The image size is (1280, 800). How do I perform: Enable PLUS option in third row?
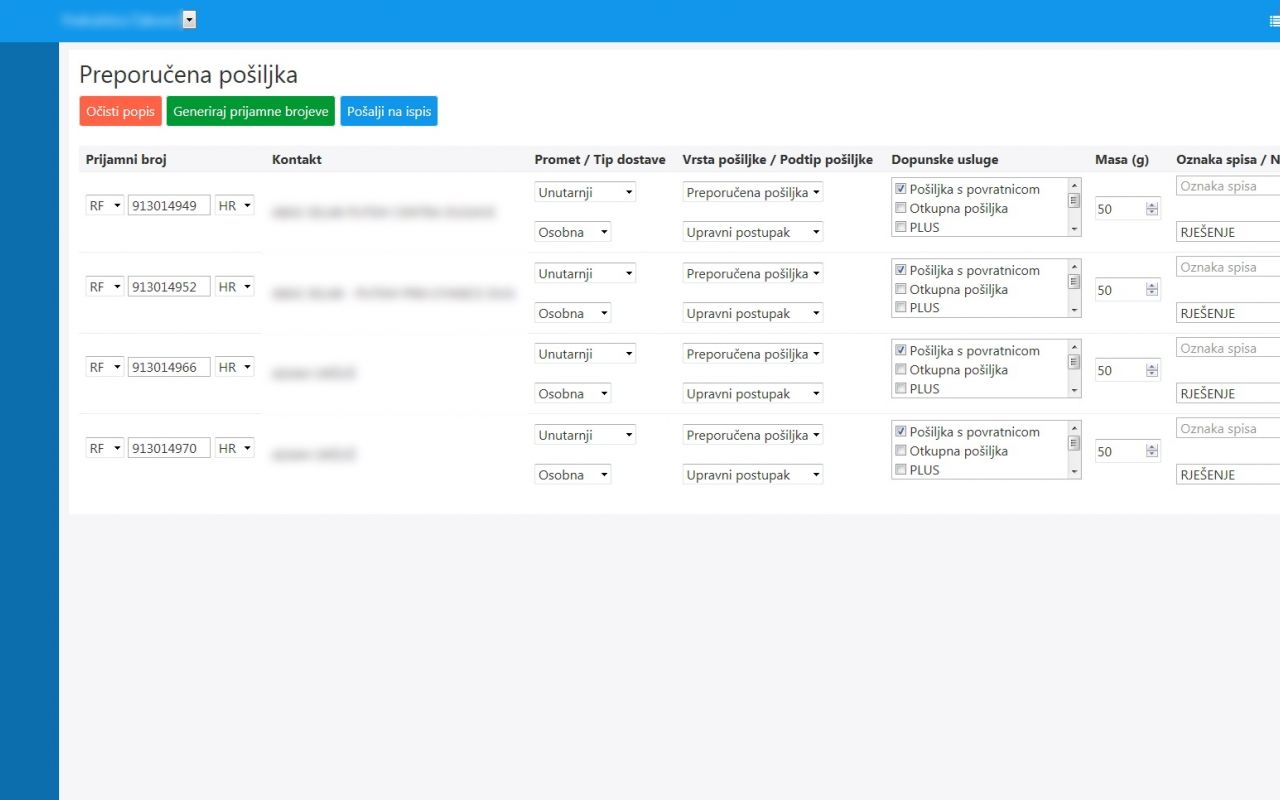(901, 389)
